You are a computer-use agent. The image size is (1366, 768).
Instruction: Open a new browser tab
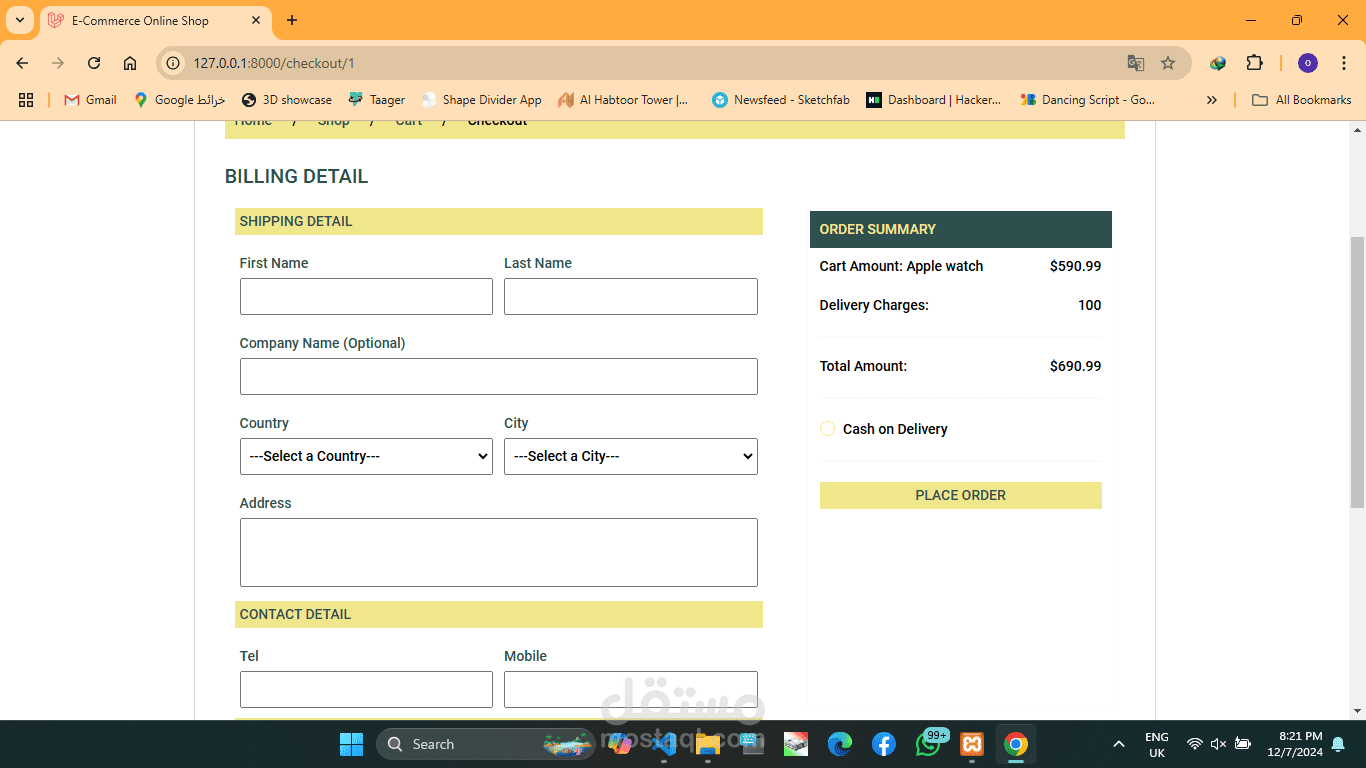point(292,20)
